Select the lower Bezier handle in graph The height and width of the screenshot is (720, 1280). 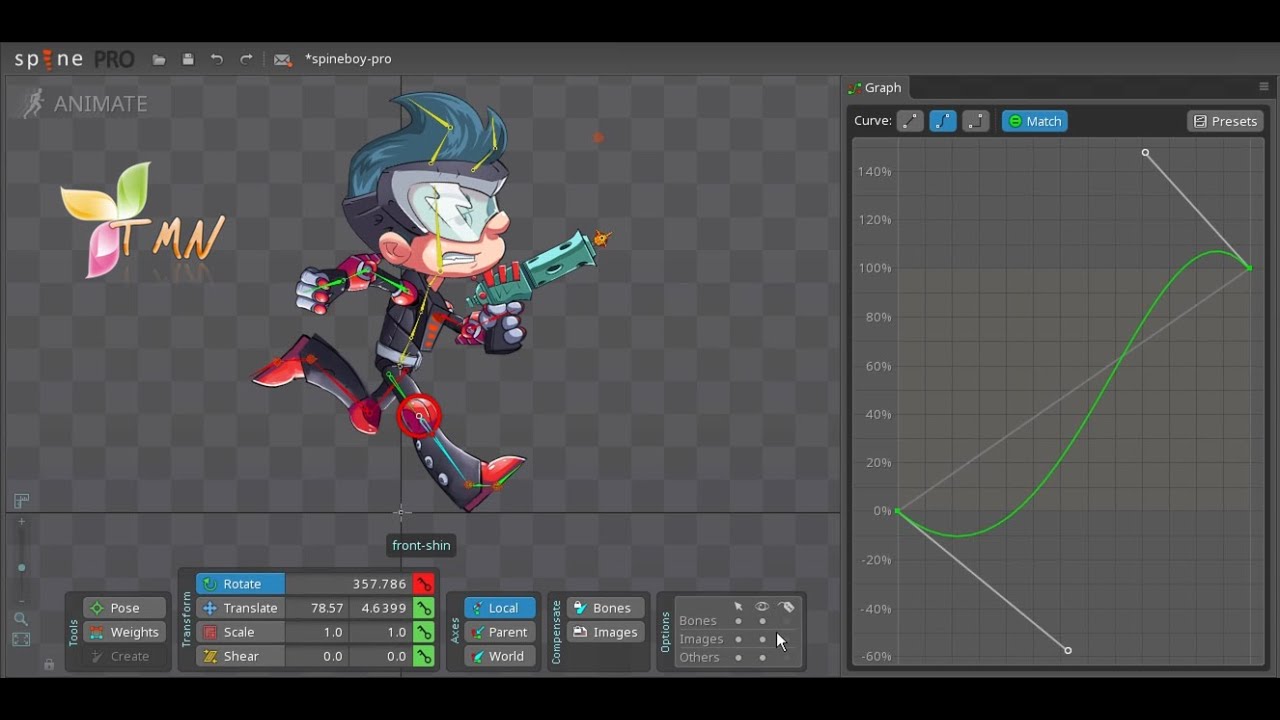coord(1068,651)
